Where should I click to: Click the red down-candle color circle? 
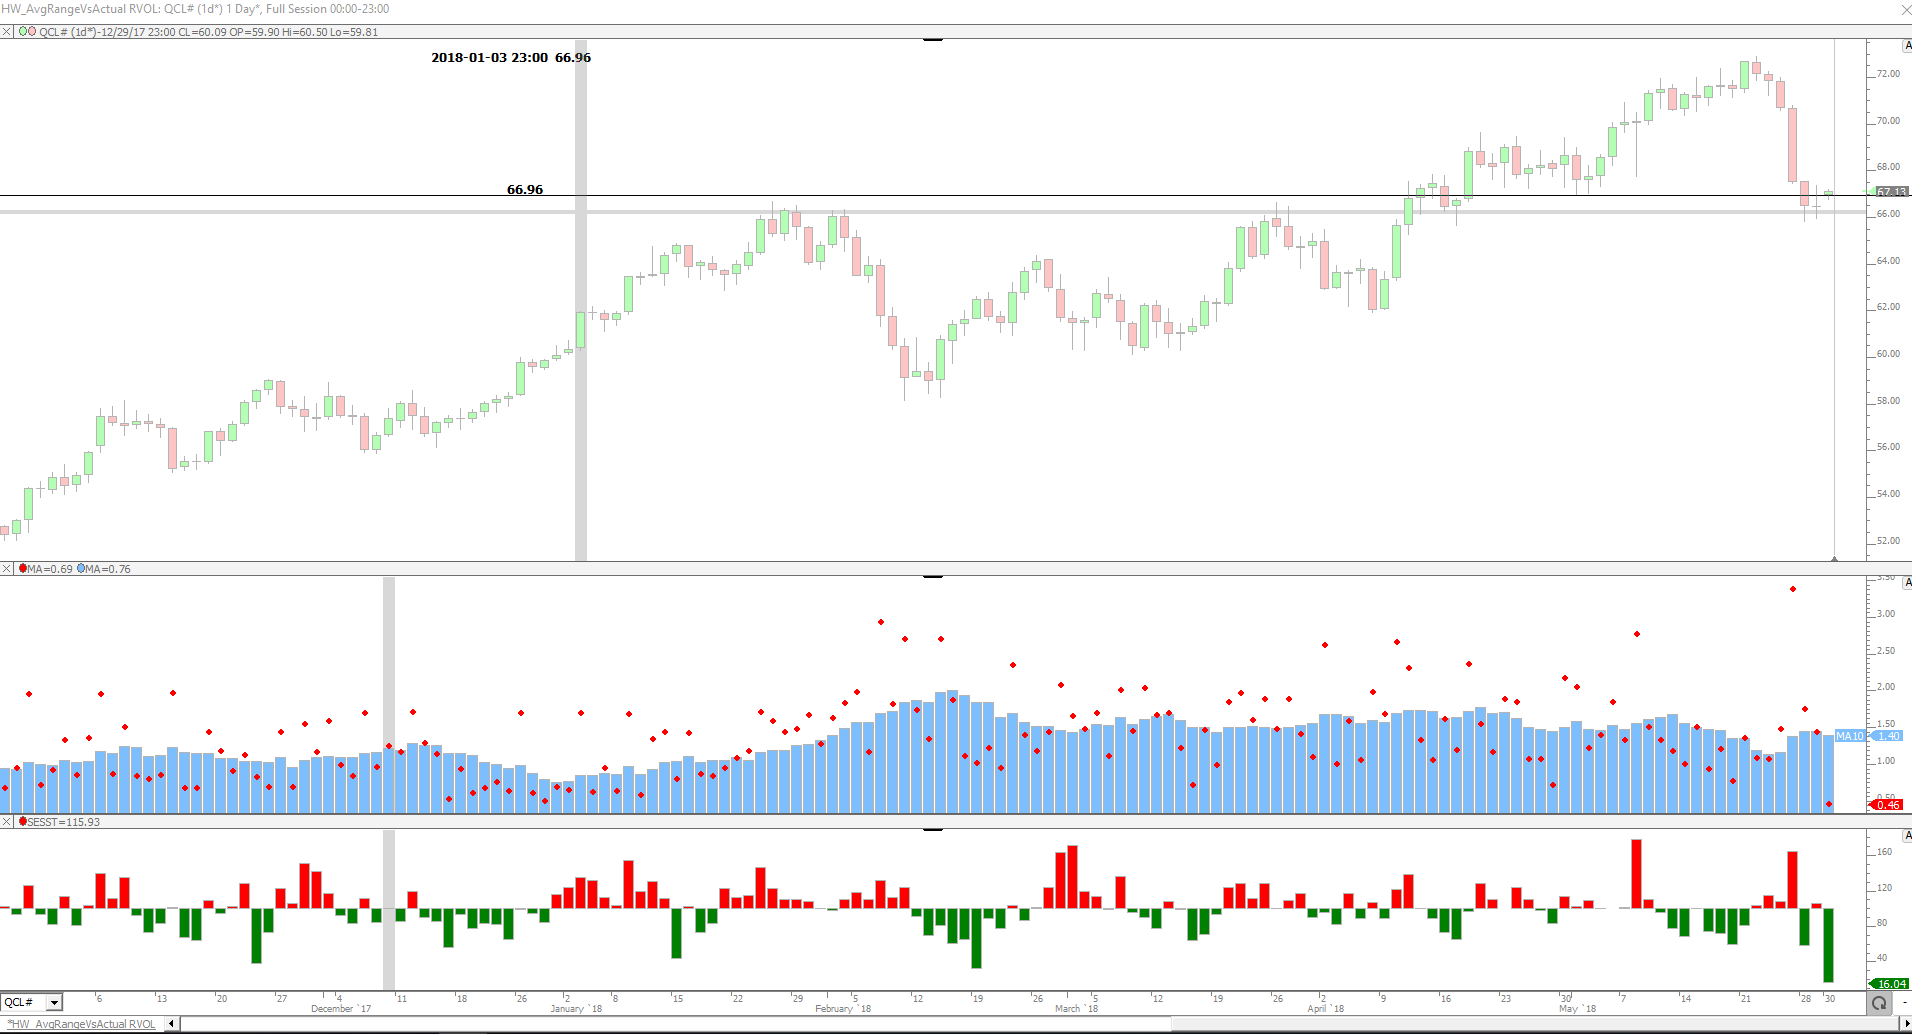[32, 32]
